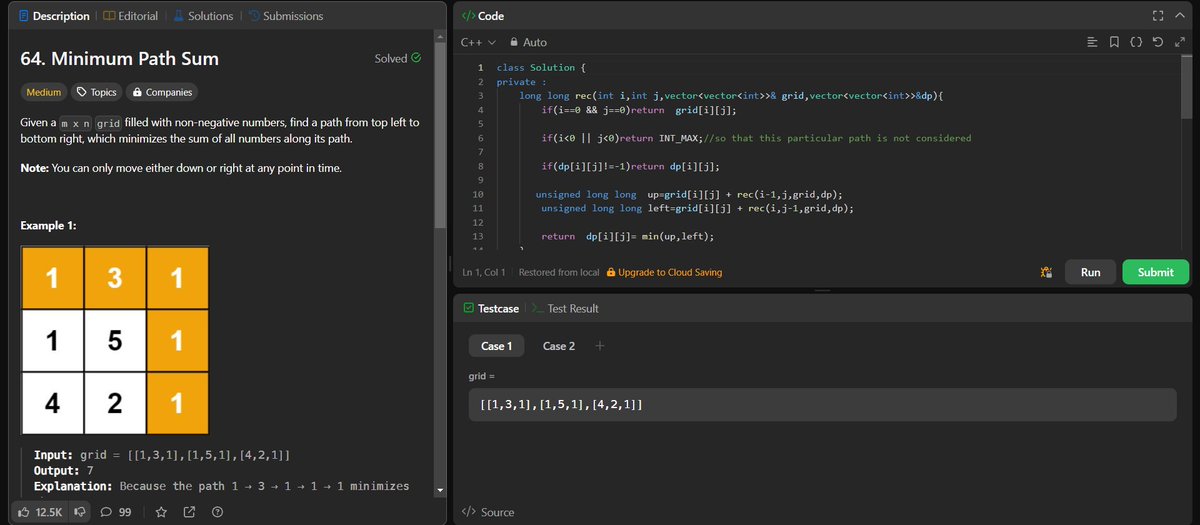Viewport: 1200px width, 525px height.
Task: Open C++ language dropdown
Action: tap(478, 43)
